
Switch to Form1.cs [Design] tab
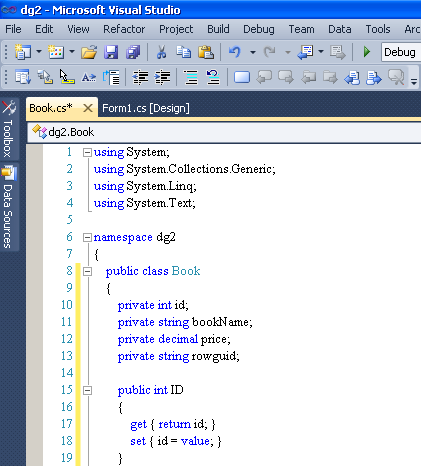point(146,108)
